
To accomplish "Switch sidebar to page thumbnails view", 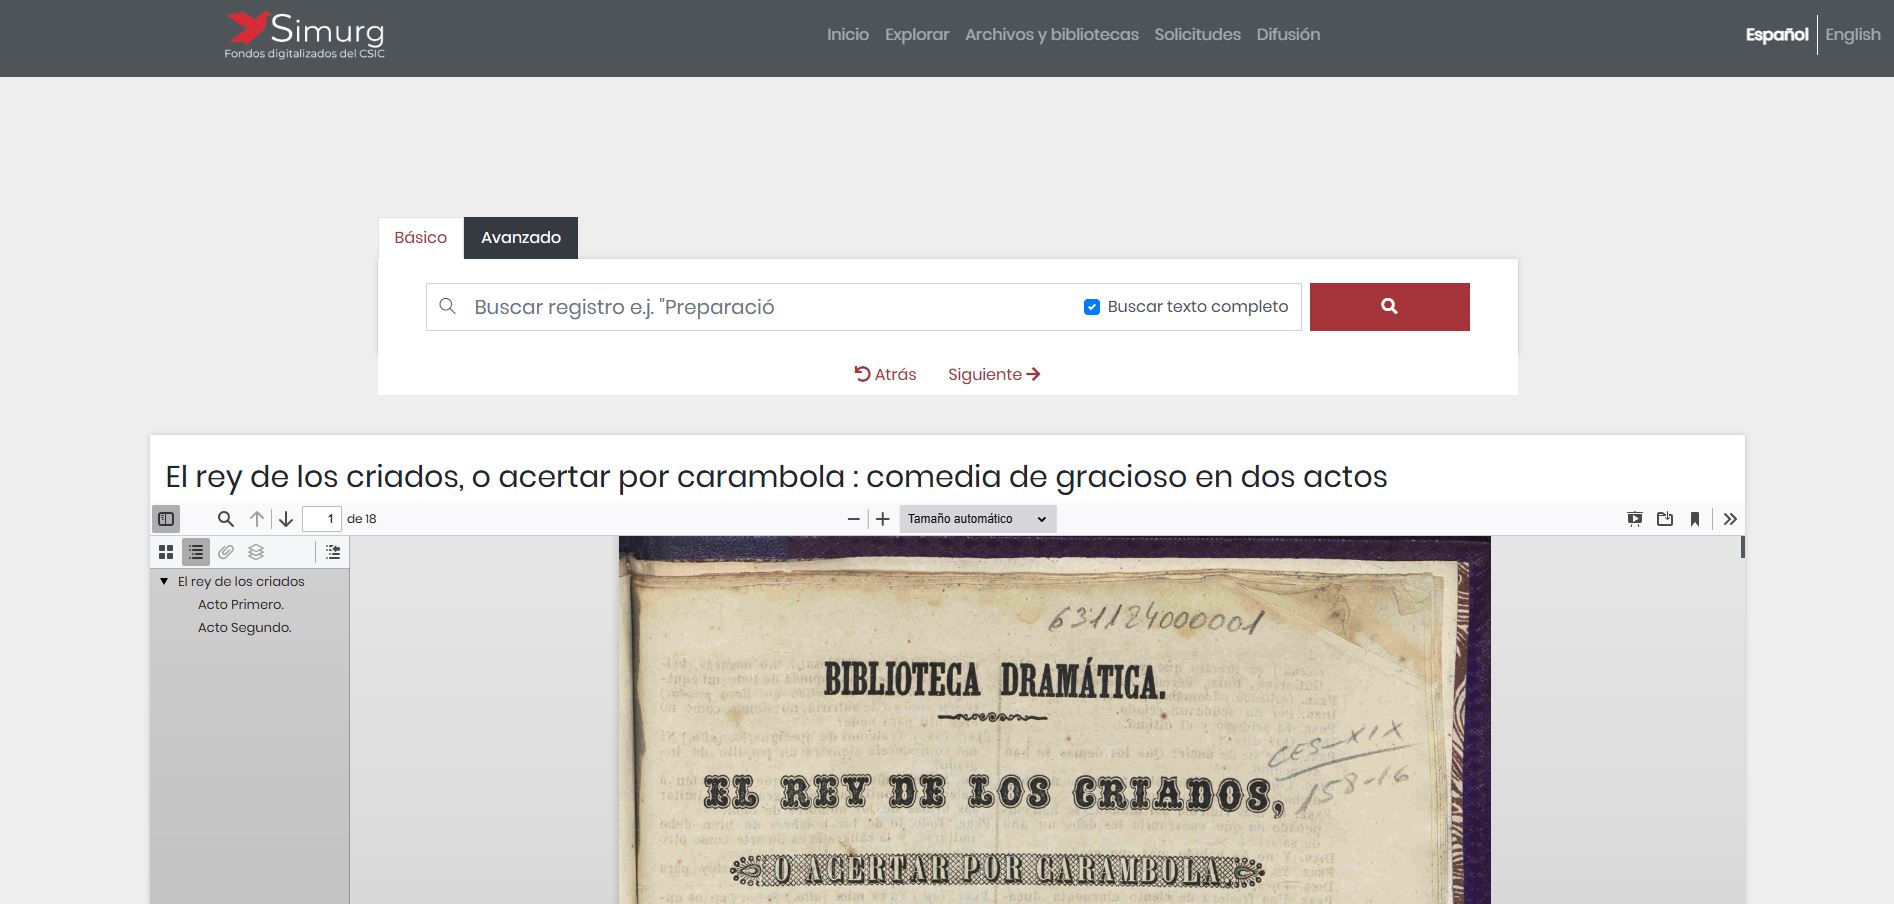I will [166, 551].
